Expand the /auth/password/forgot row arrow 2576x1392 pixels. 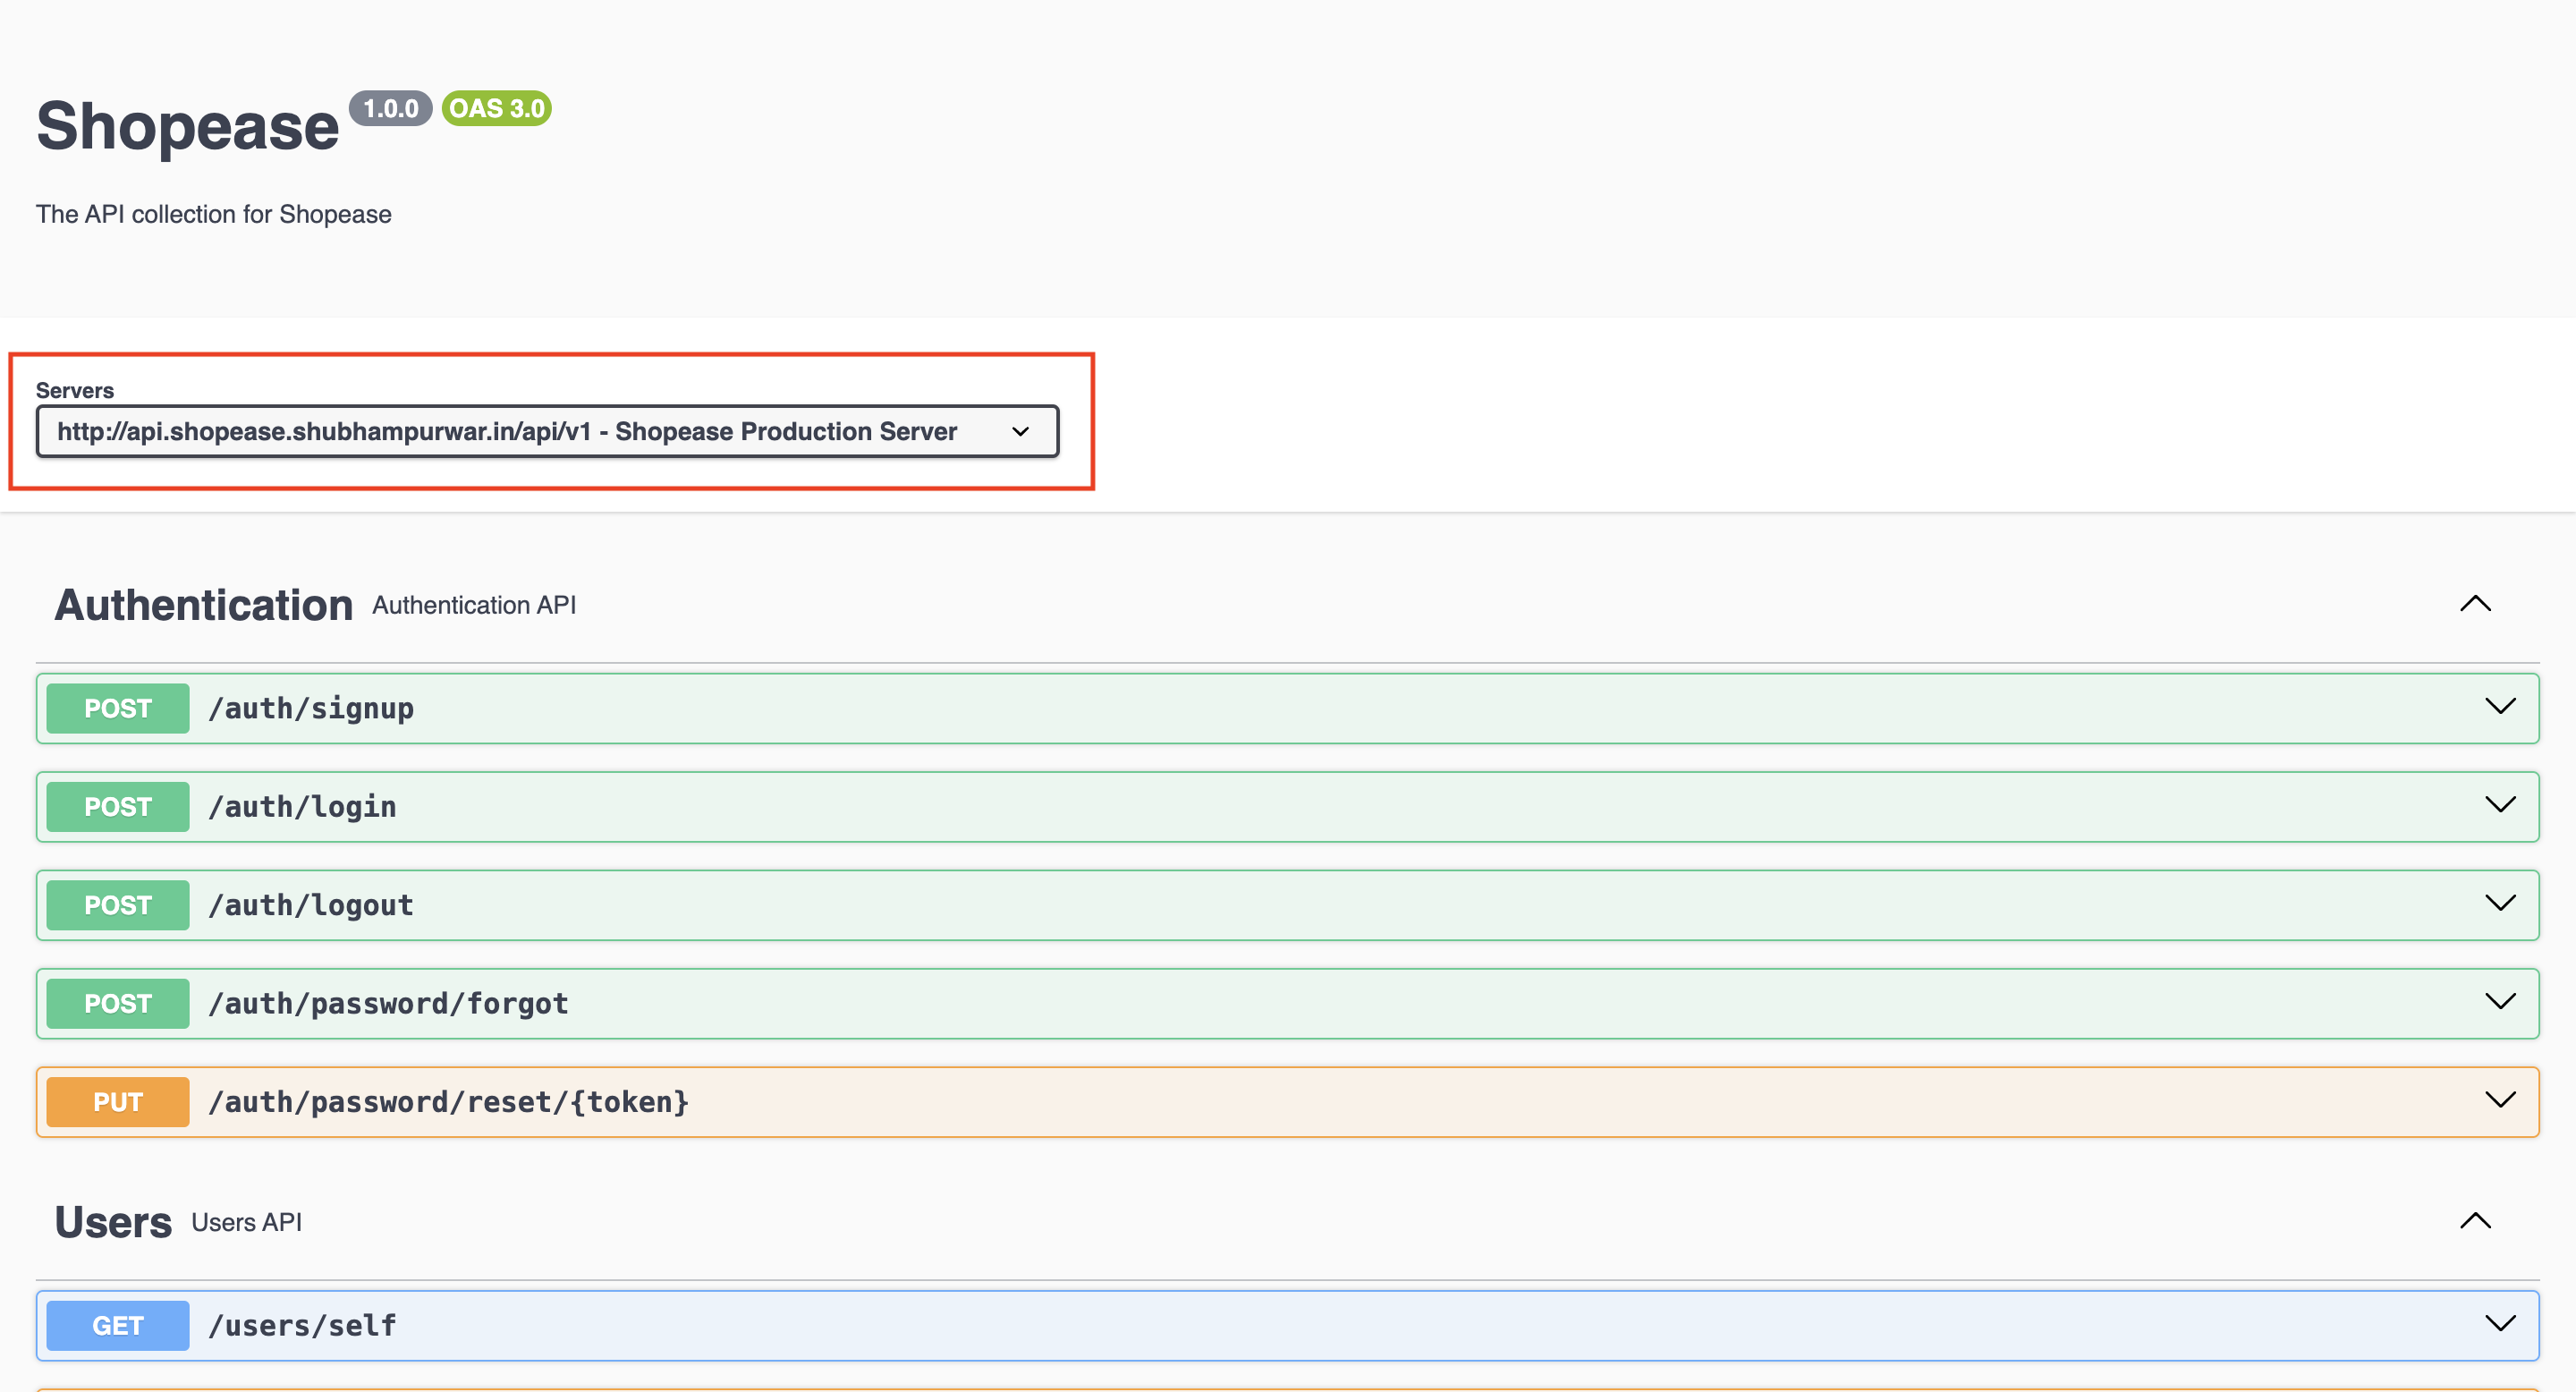[2500, 1002]
